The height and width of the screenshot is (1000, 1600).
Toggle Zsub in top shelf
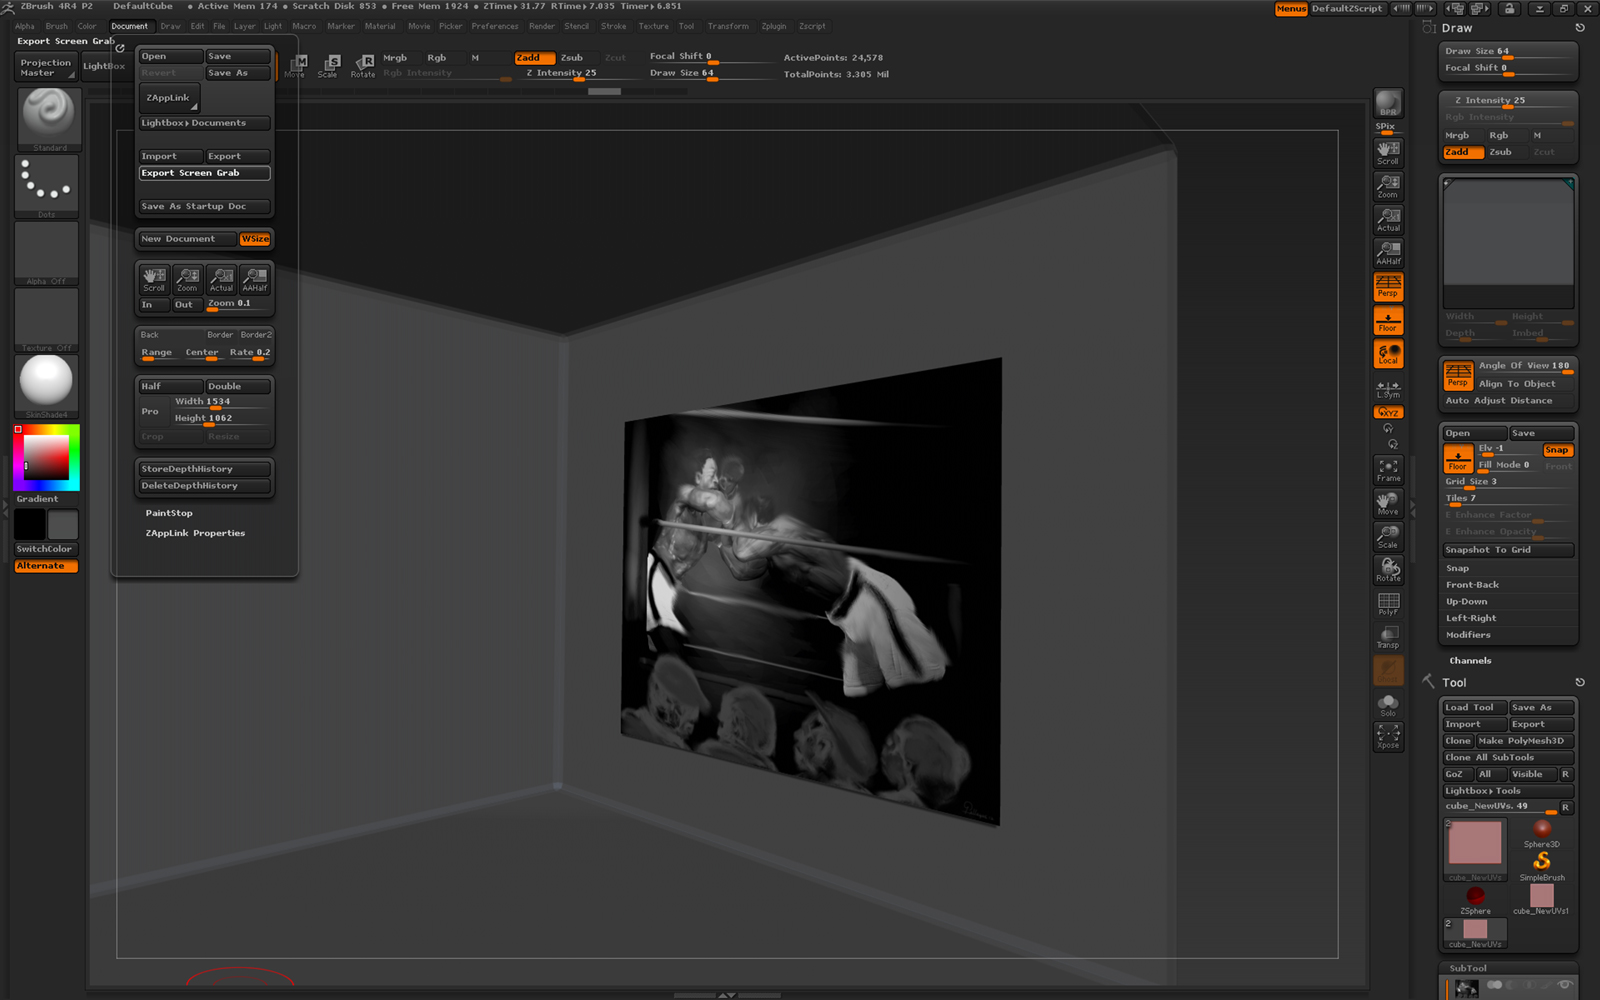click(572, 58)
